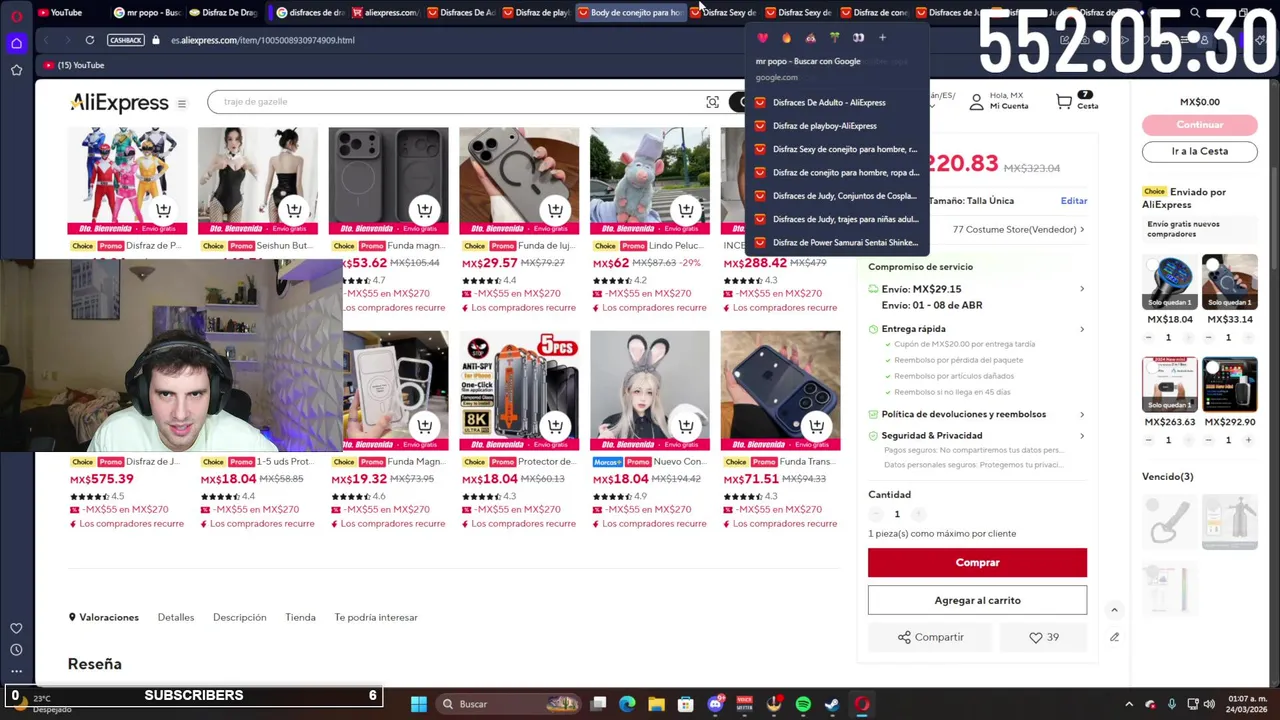Use the image search camera icon

712,102
